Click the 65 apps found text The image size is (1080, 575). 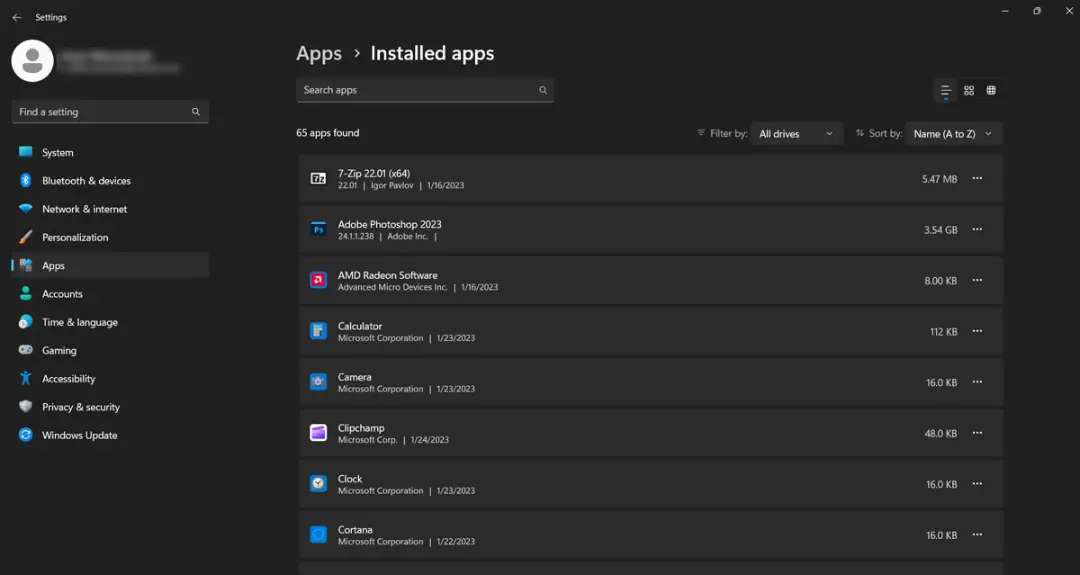click(x=328, y=133)
